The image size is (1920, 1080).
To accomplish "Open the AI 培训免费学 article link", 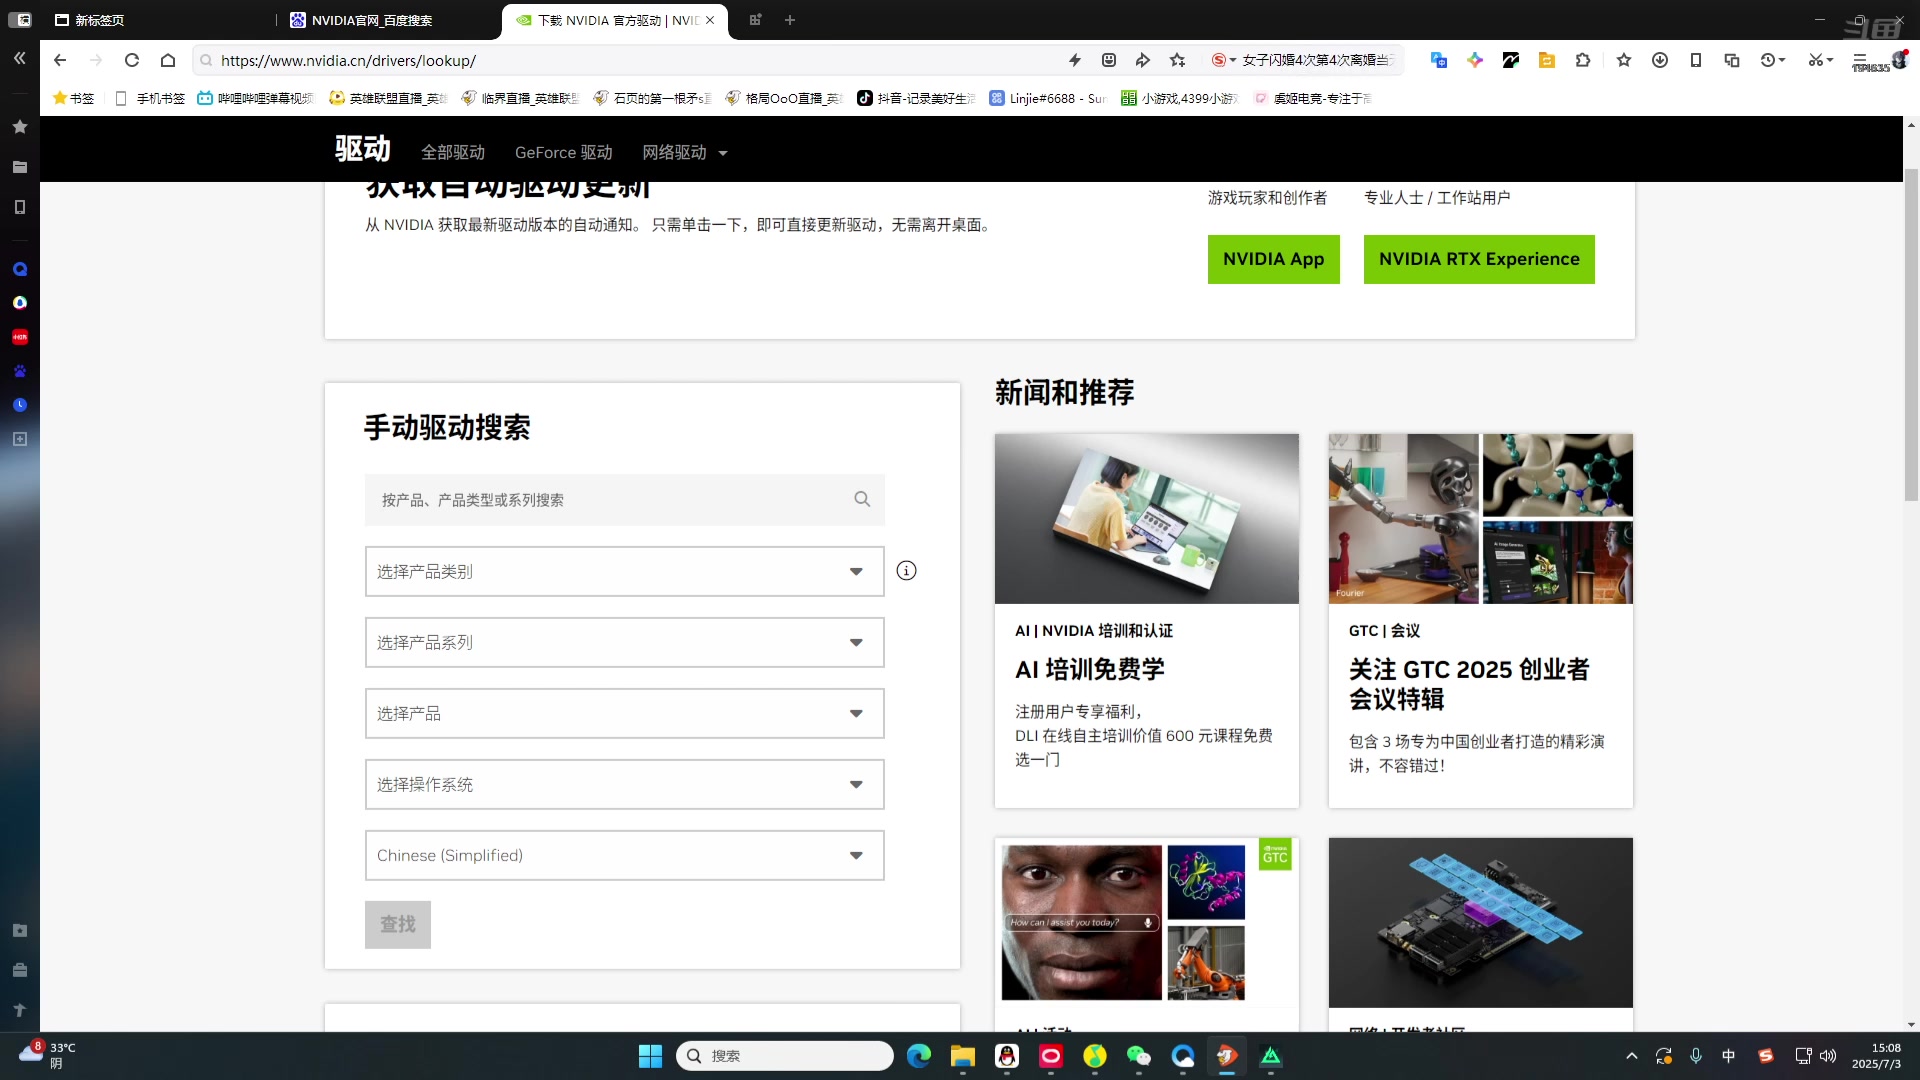I will (x=1089, y=669).
